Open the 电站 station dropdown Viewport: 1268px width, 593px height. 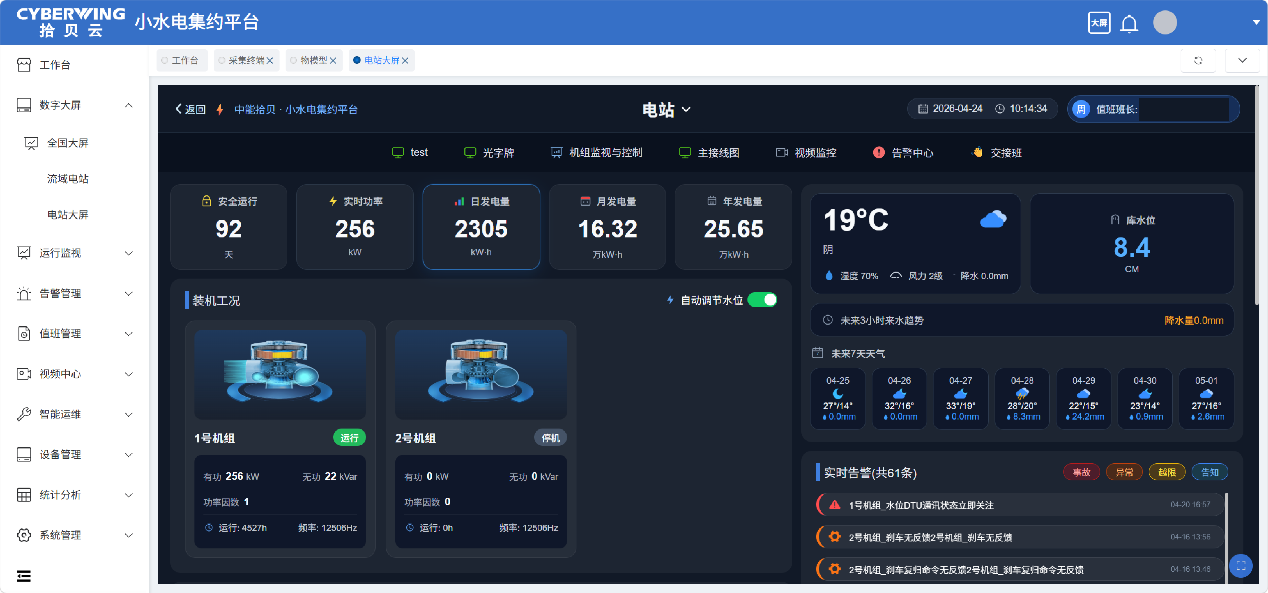click(666, 110)
